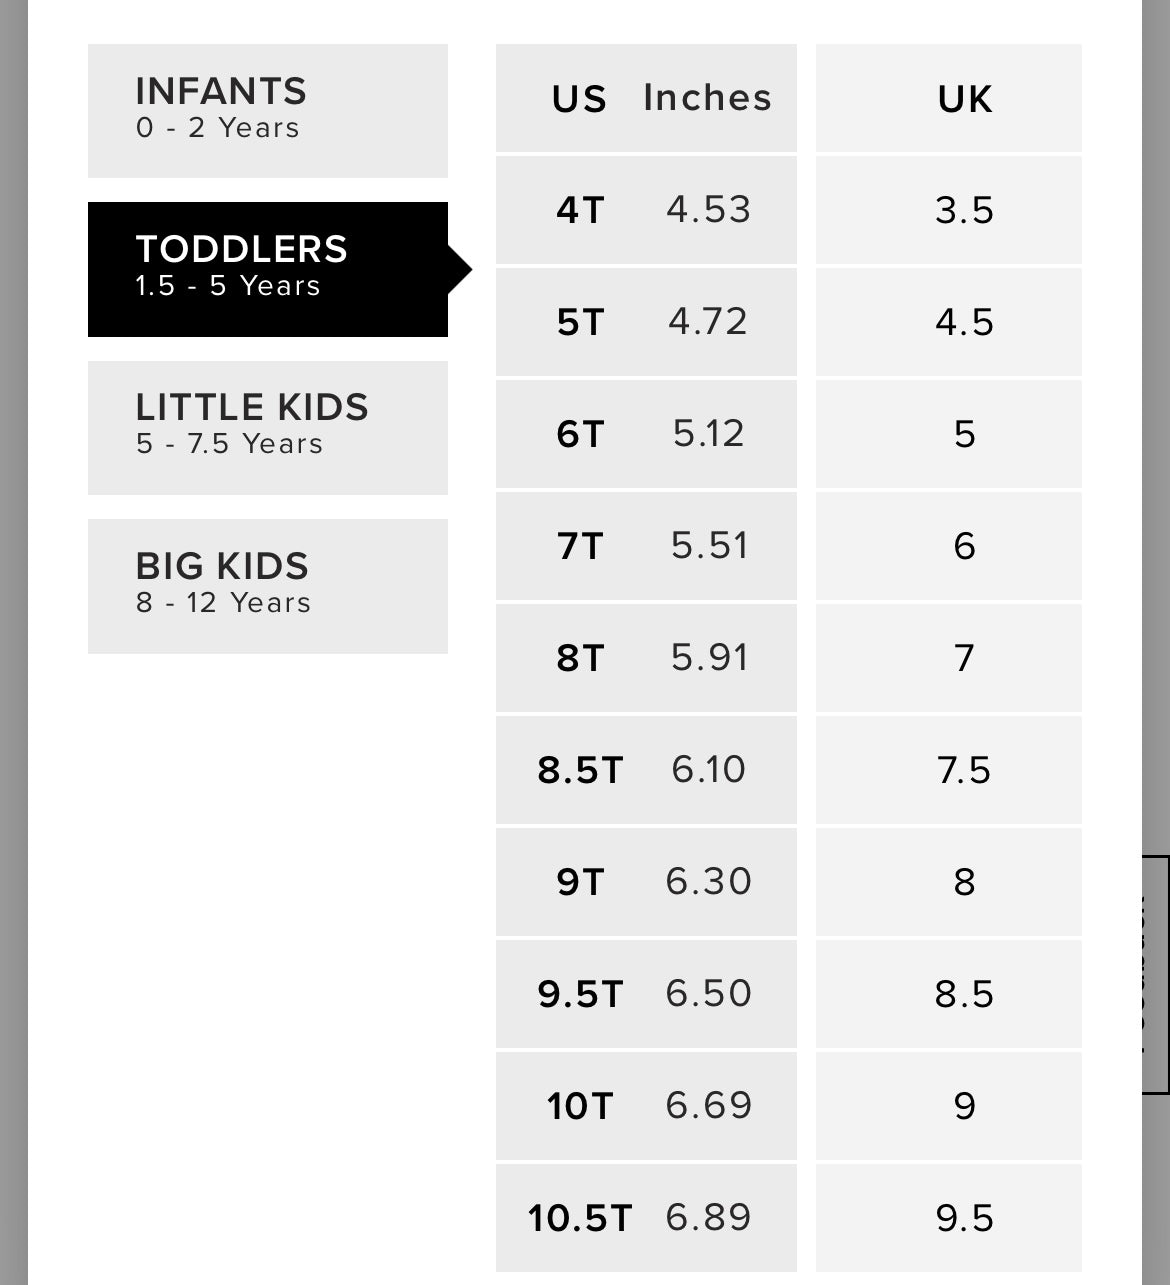Open the vertical side tab on right edge
Image resolution: width=1170 pixels, height=1285 pixels.
click(x=1156, y=974)
